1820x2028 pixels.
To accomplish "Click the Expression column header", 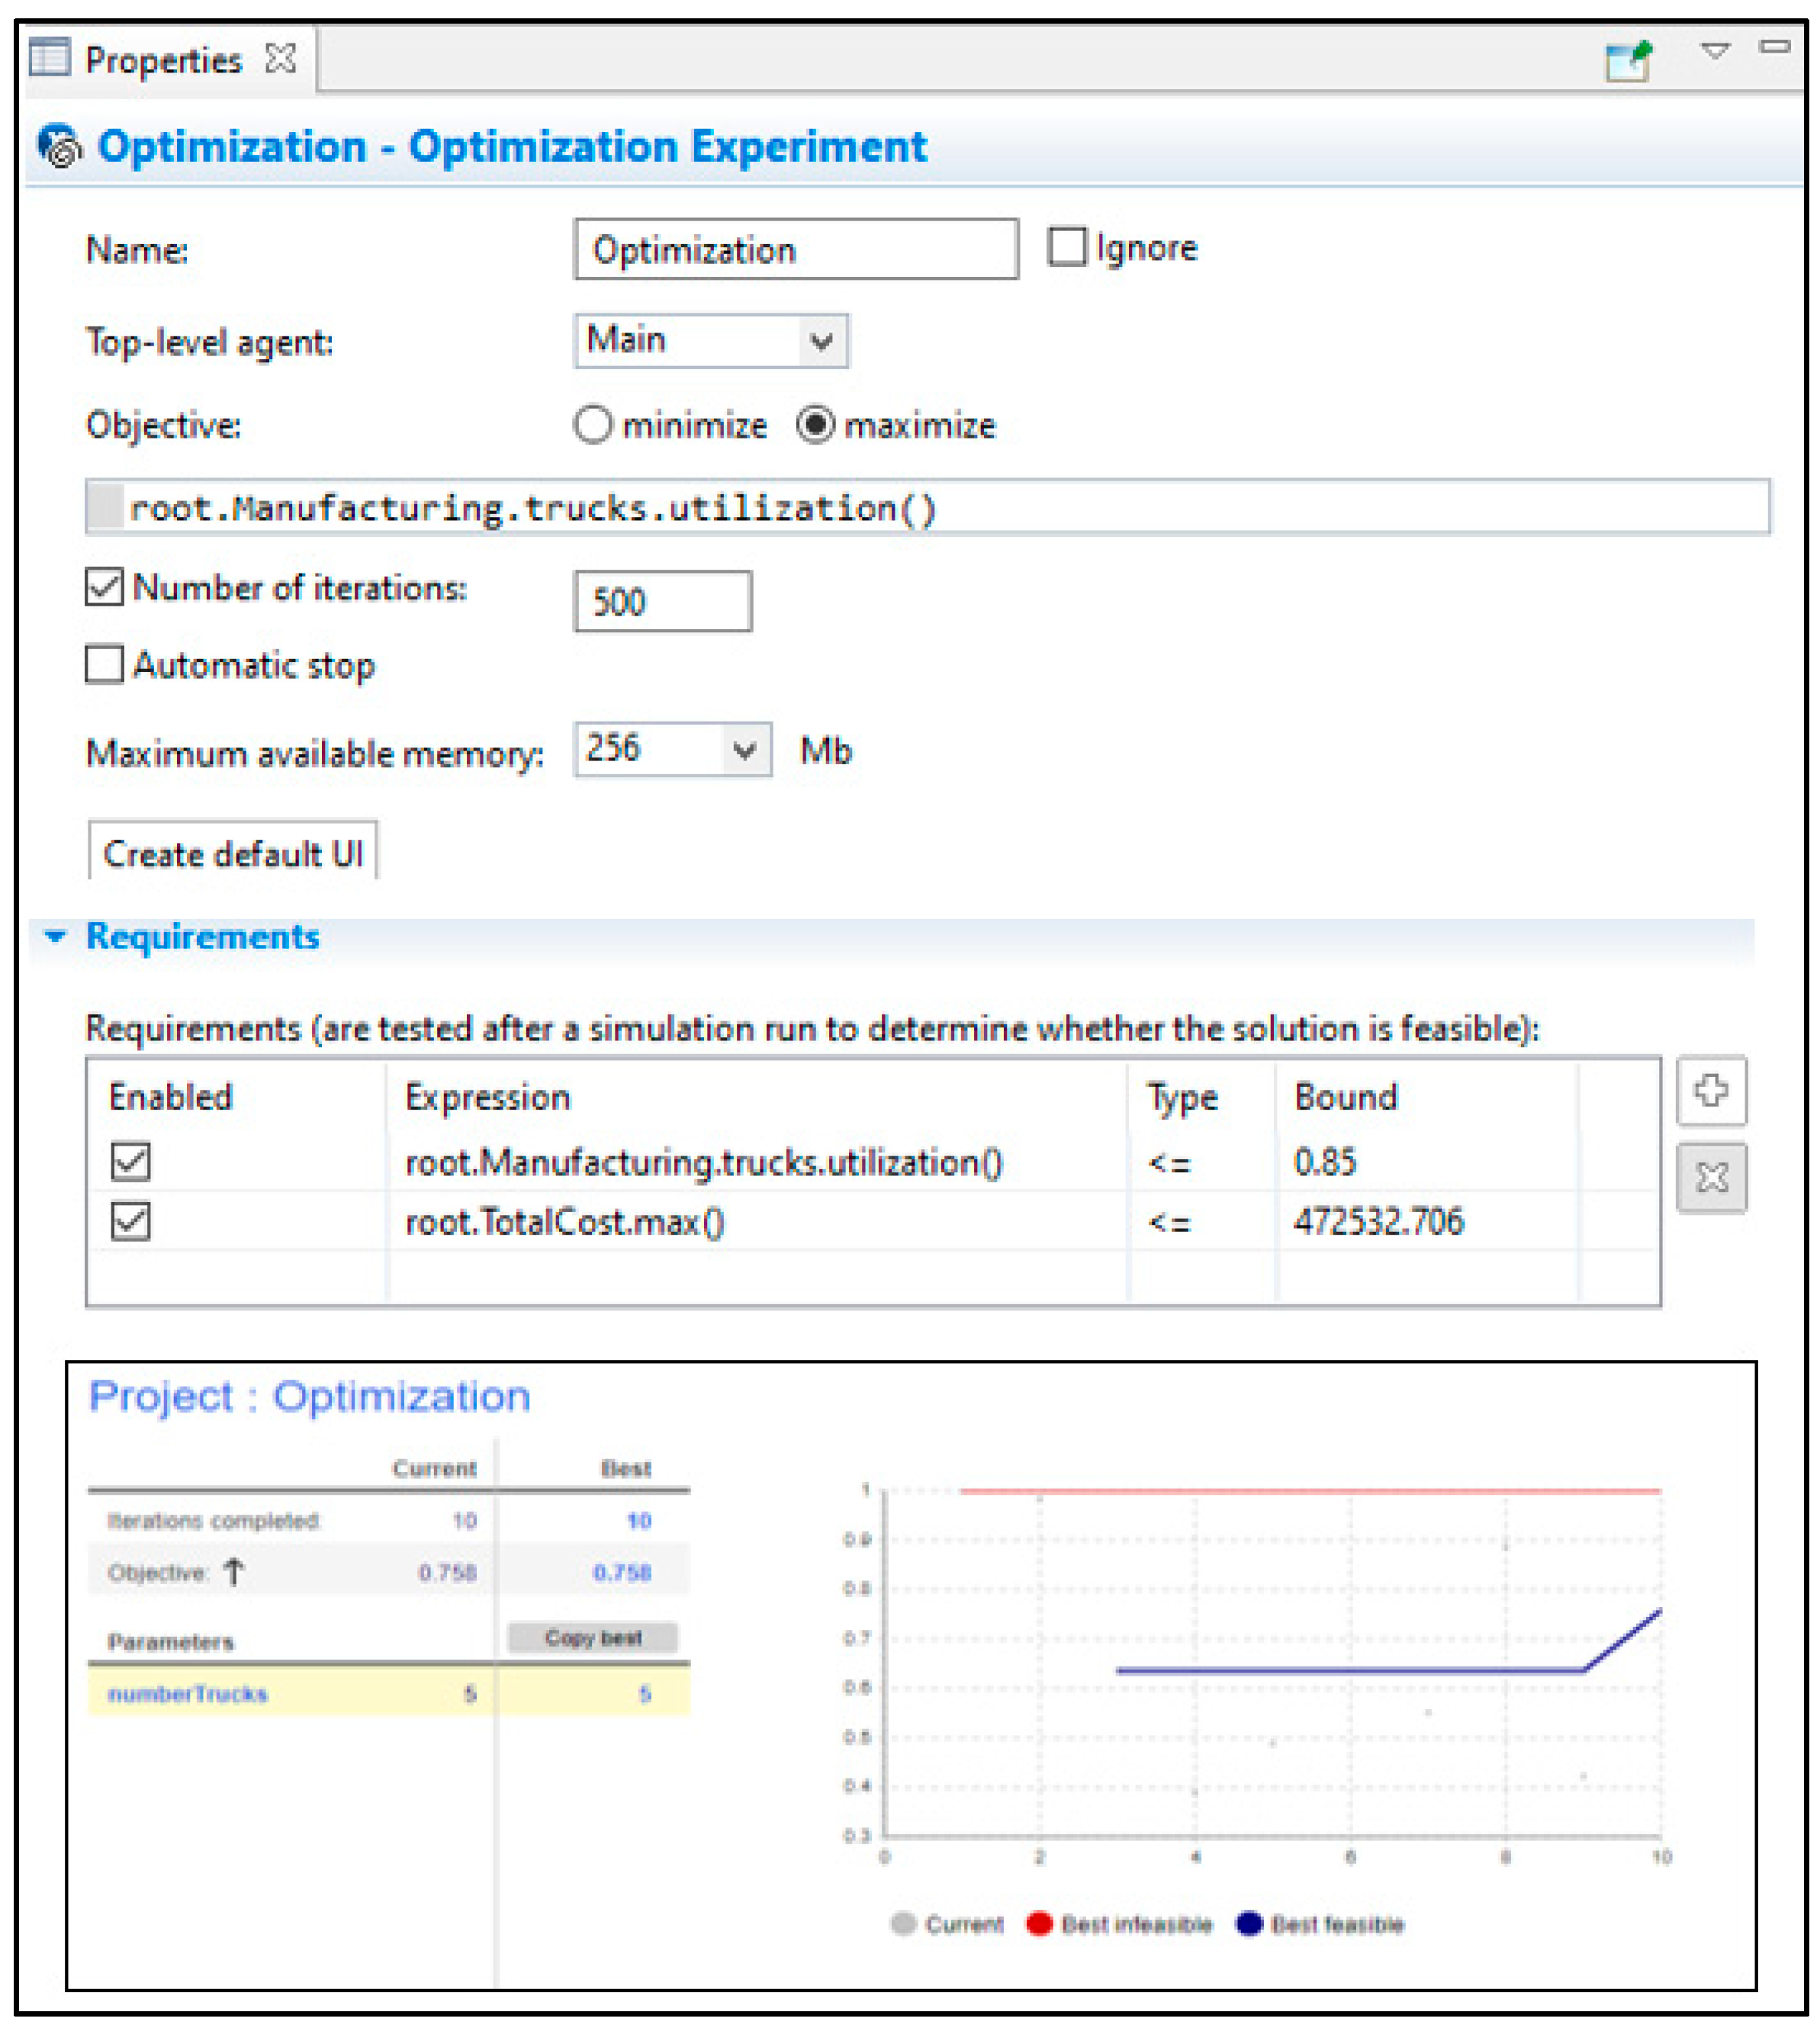I will coord(487,1098).
